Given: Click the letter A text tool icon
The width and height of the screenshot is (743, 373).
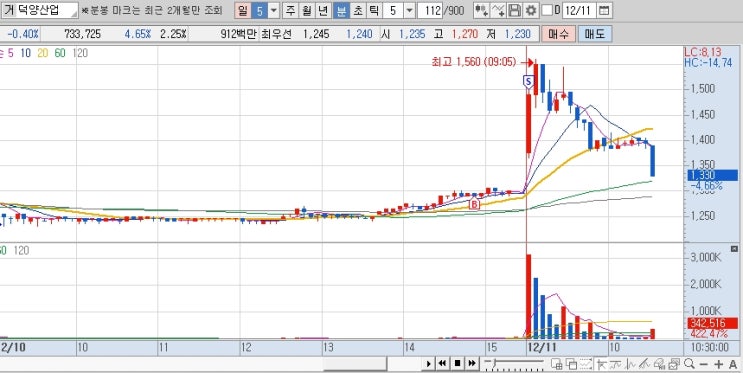Looking at the screenshot, I should coord(733,364).
